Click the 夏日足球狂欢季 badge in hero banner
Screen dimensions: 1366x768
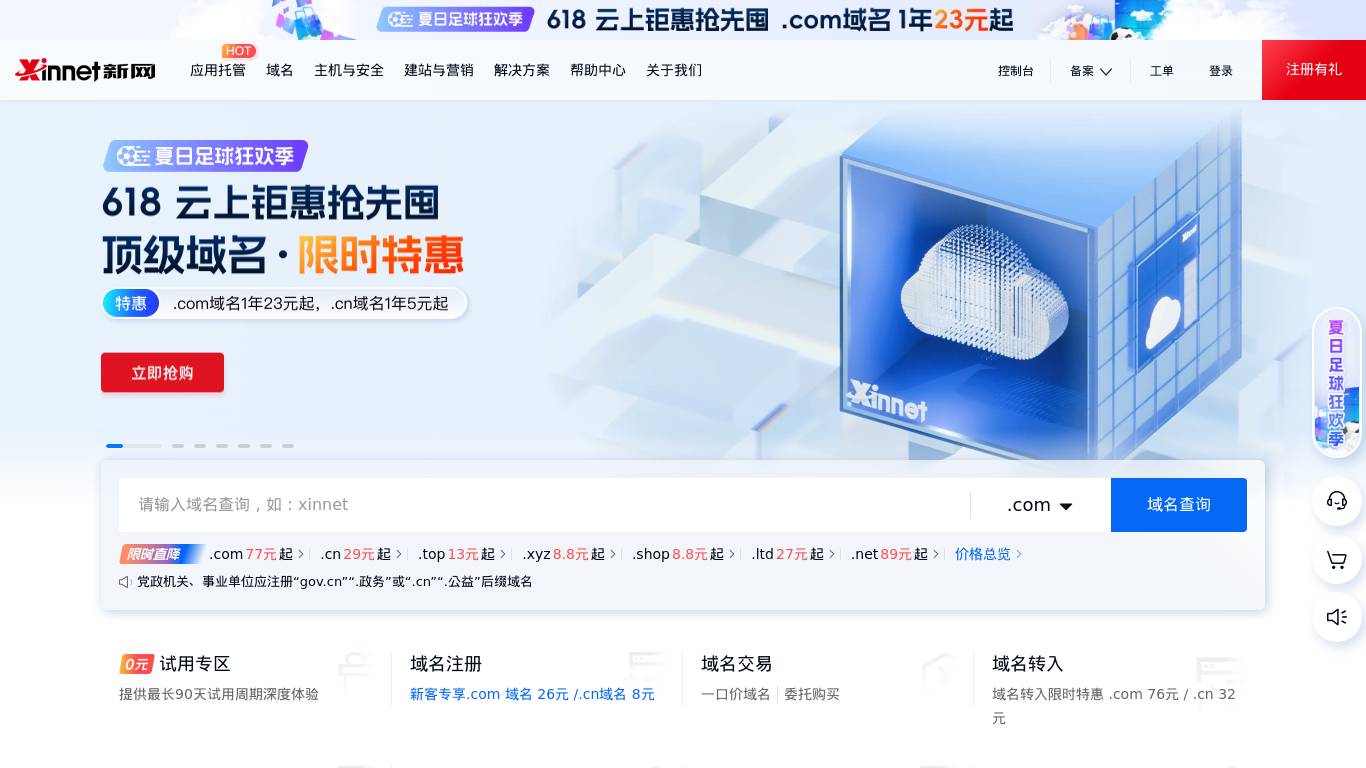click(205, 156)
